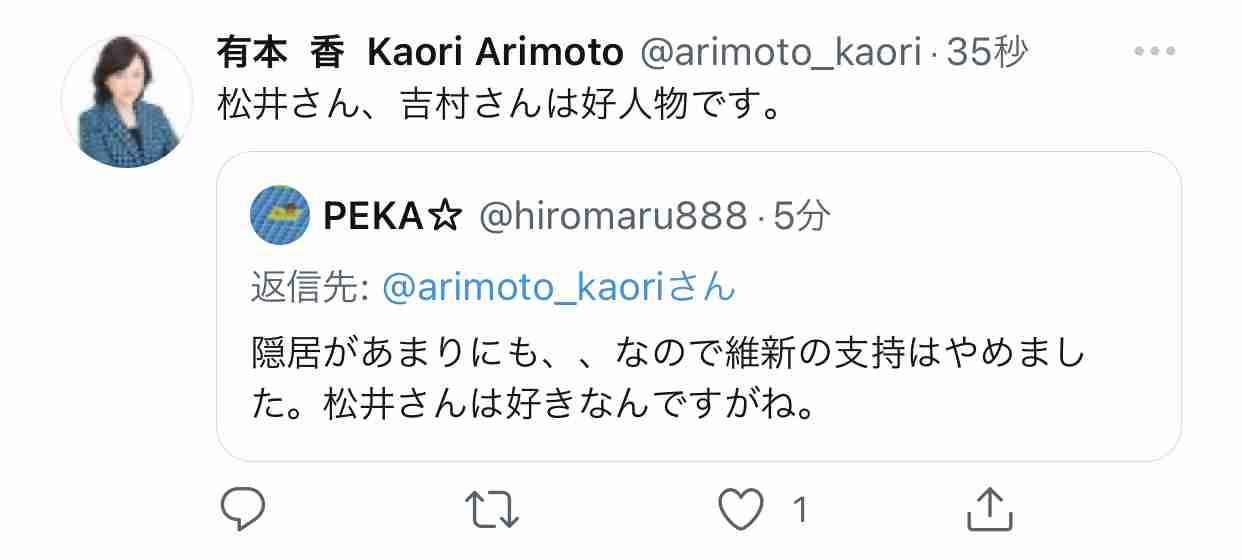Open the share upload arrow icon
1242x560 pixels.
[x=985, y=509]
